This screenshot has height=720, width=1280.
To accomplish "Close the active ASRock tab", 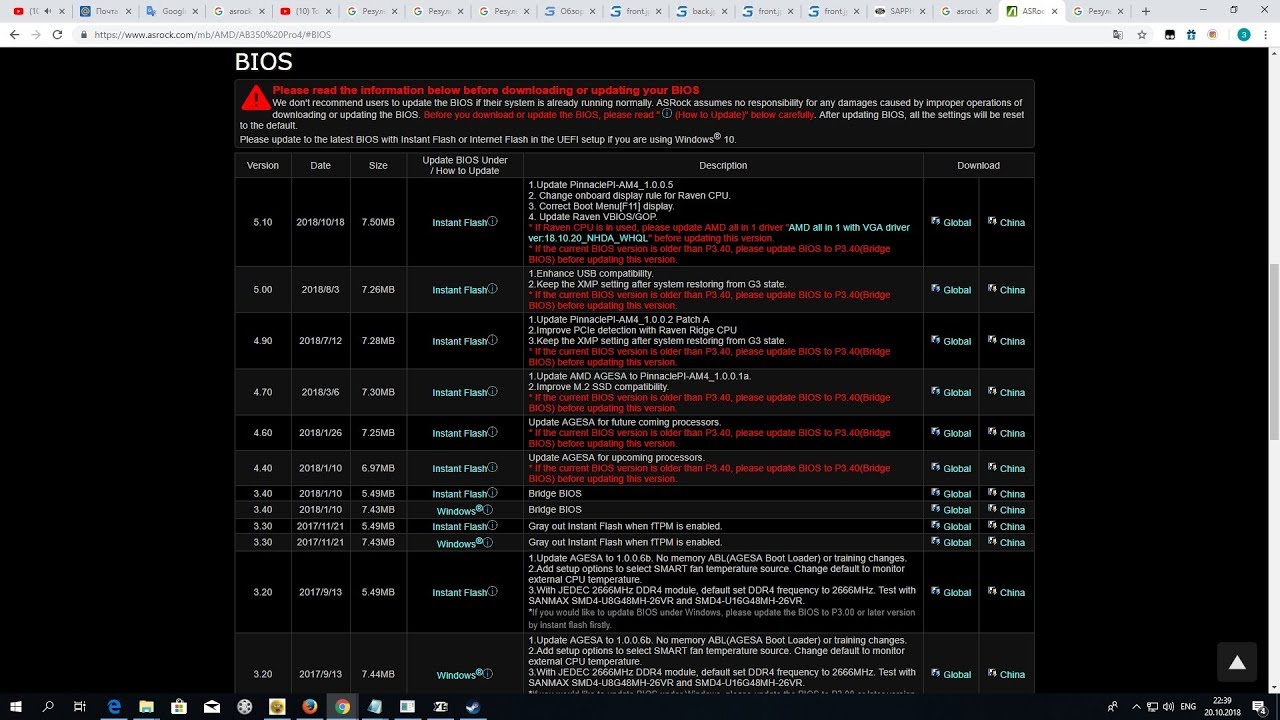I will (1054, 11).
